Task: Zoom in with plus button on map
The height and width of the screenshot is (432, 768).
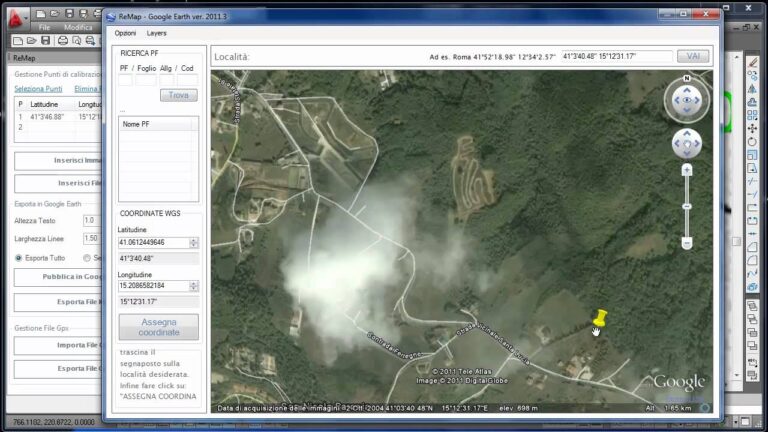Action: tap(687, 170)
